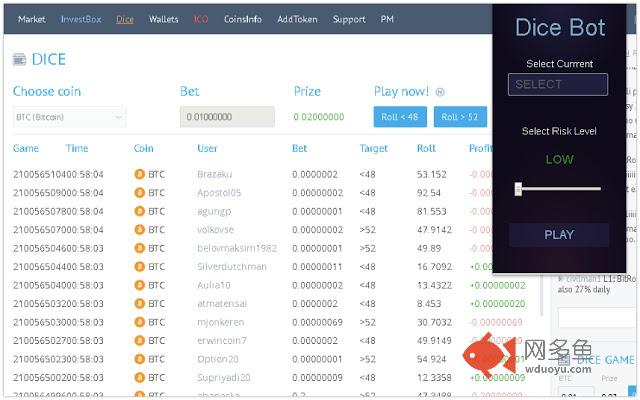The image size is (640, 400).
Task: Open user Option20's profile
Action: point(218,359)
